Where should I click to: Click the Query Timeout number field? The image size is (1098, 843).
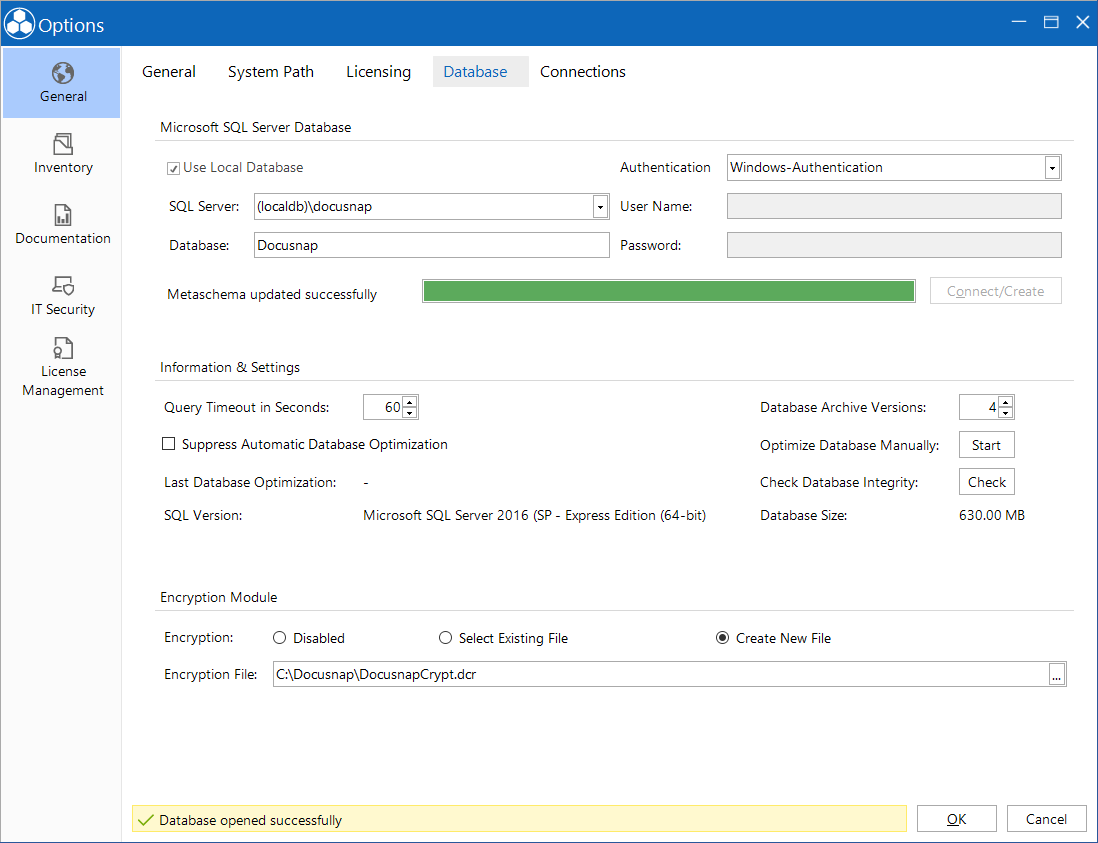click(383, 407)
